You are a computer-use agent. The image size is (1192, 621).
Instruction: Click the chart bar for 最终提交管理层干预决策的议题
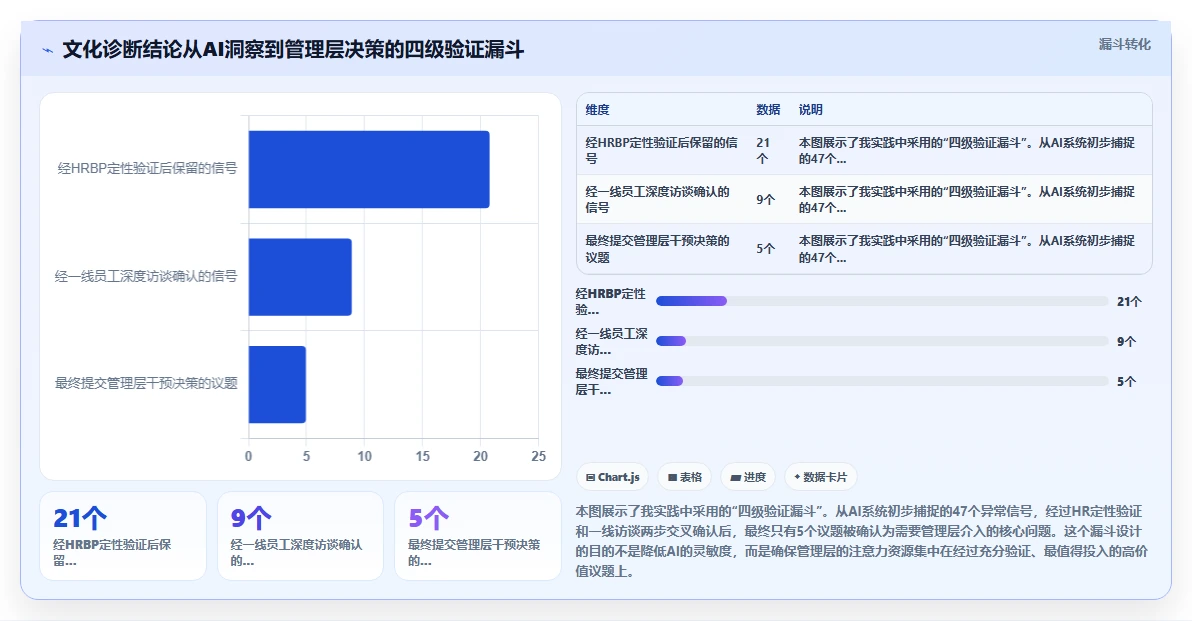pyautogui.click(x=277, y=385)
